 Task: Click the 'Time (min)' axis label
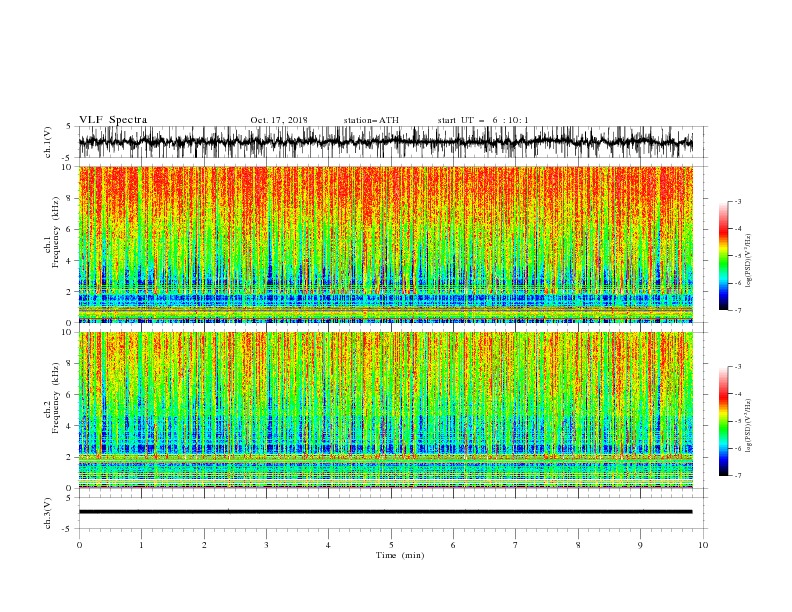pos(400,555)
